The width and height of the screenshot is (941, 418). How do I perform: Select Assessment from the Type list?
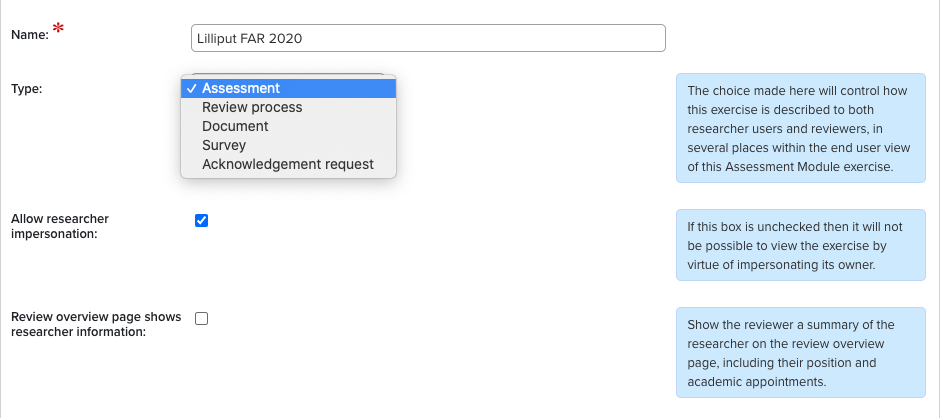pyautogui.click(x=240, y=88)
